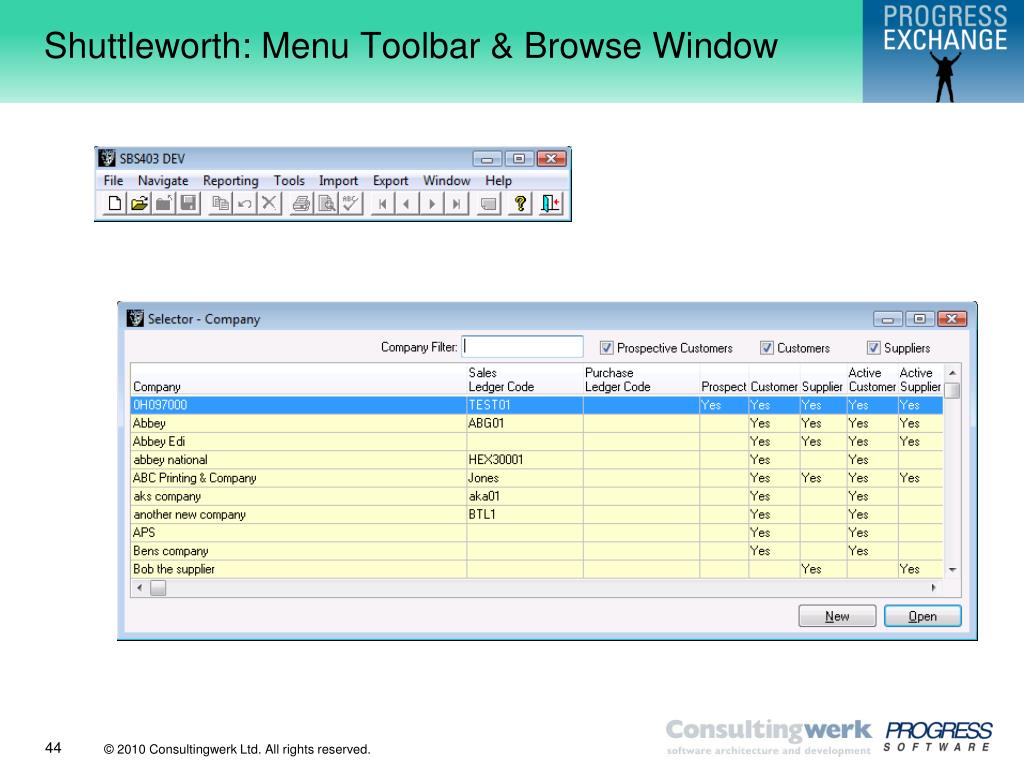Click the Active Customer column header
This screenshot has width=1024, height=768.
pos(872,379)
